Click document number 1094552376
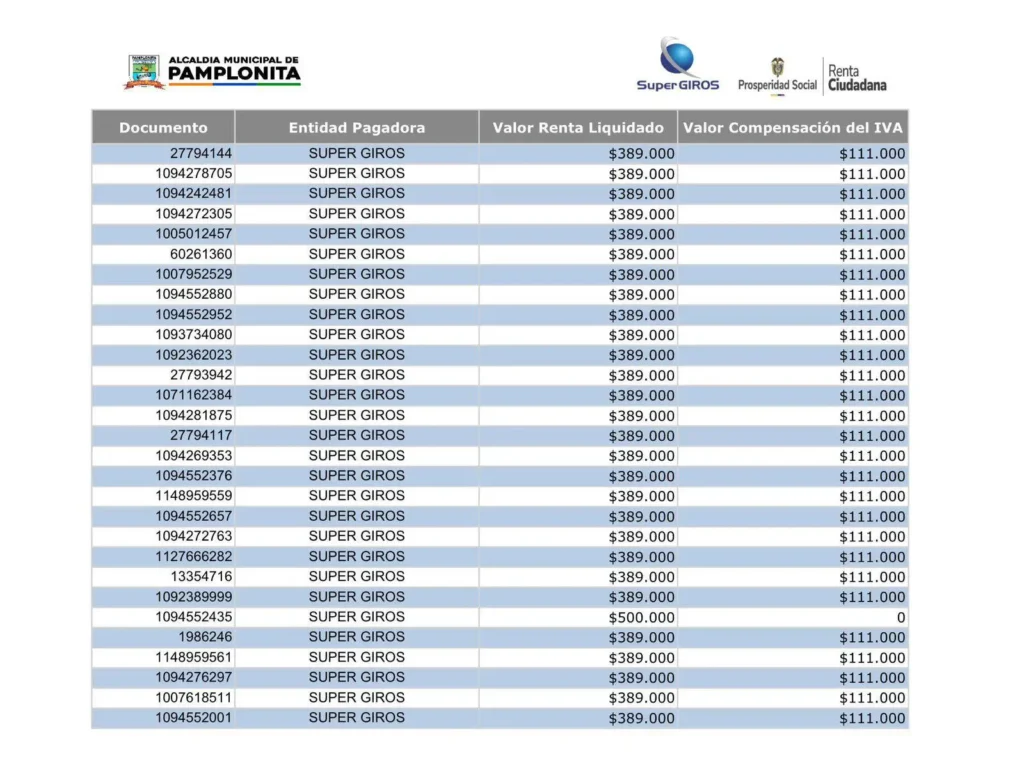This screenshot has height=764, width=1024. (x=193, y=476)
